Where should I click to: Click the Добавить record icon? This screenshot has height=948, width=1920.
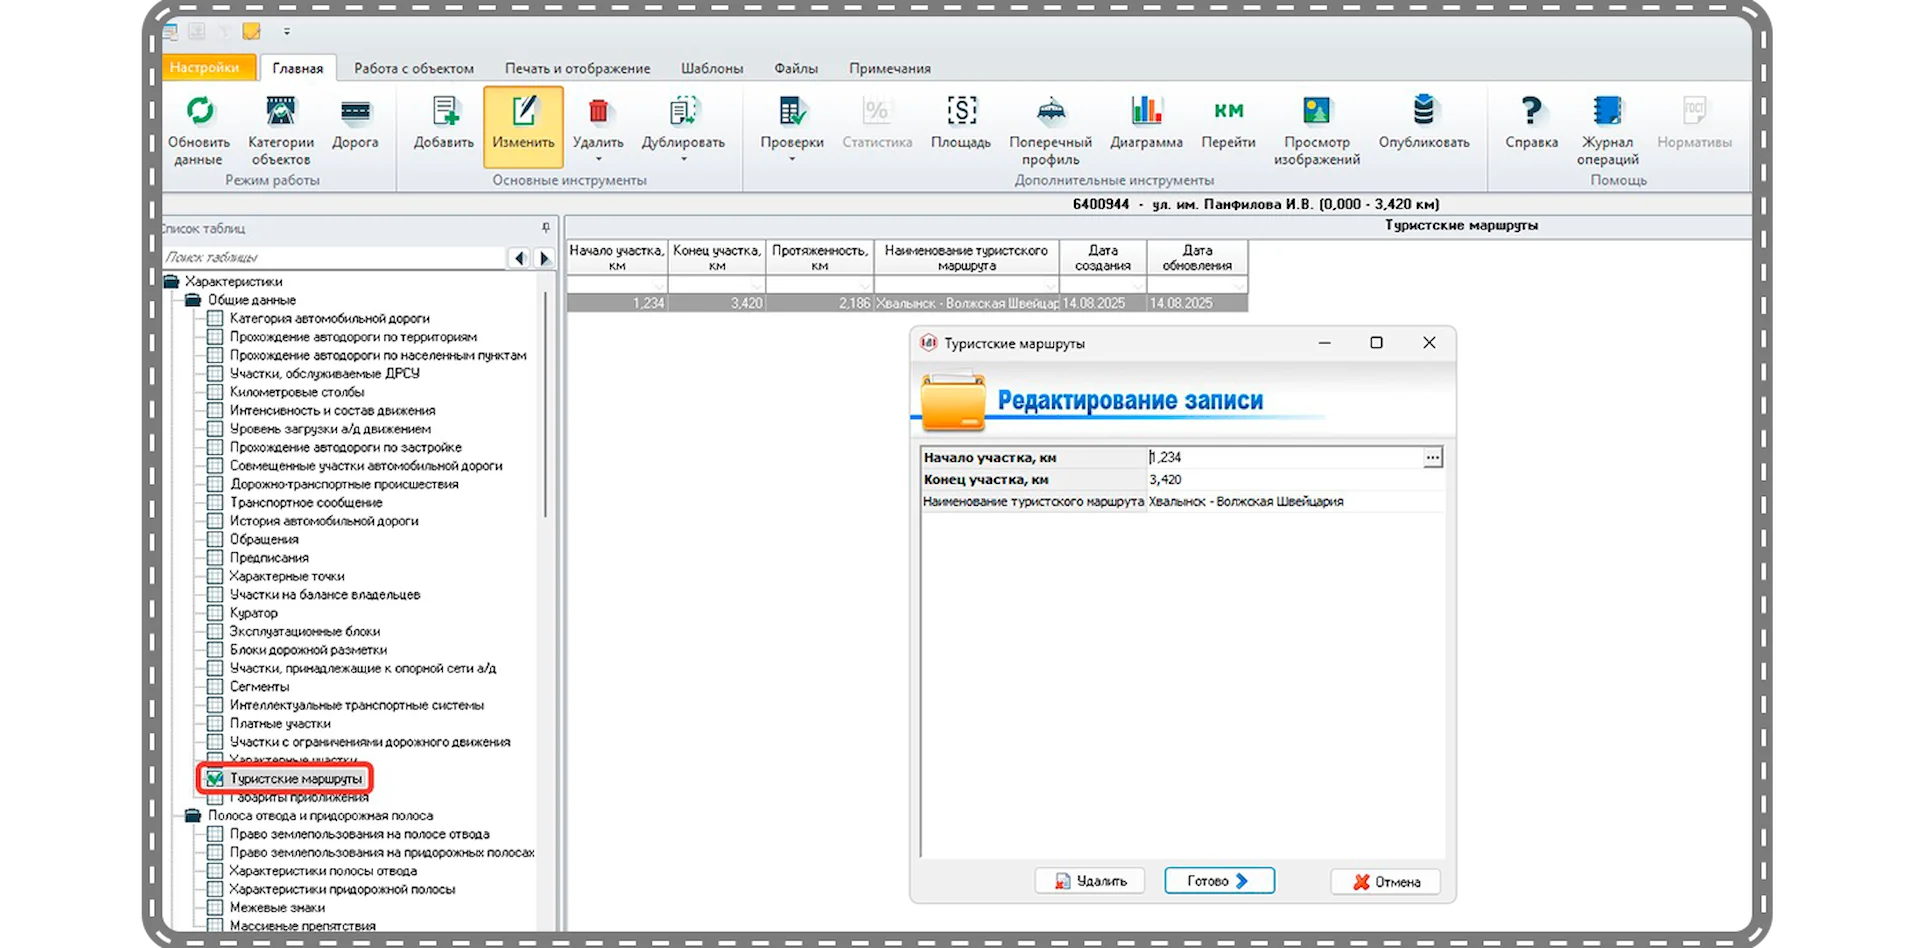(444, 111)
